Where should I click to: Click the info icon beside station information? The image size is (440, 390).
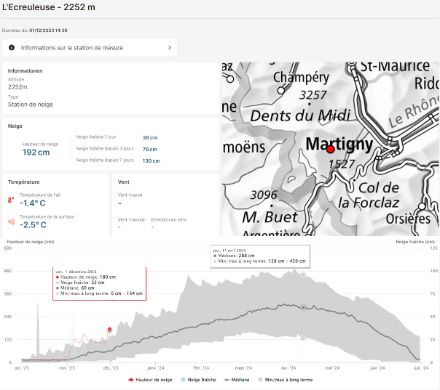(12, 48)
